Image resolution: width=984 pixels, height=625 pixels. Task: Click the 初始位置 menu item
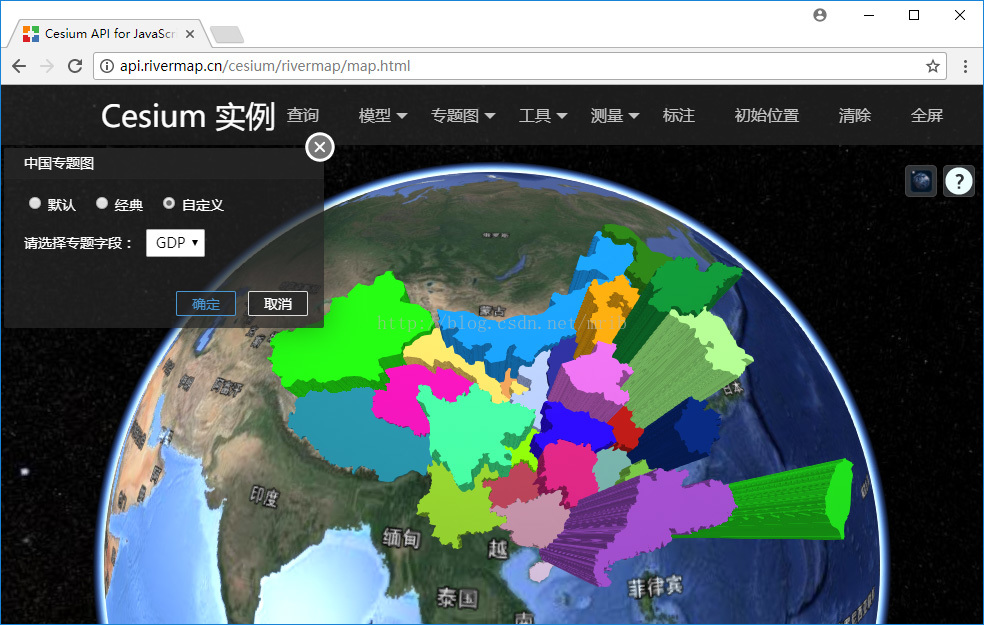click(x=767, y=115)
